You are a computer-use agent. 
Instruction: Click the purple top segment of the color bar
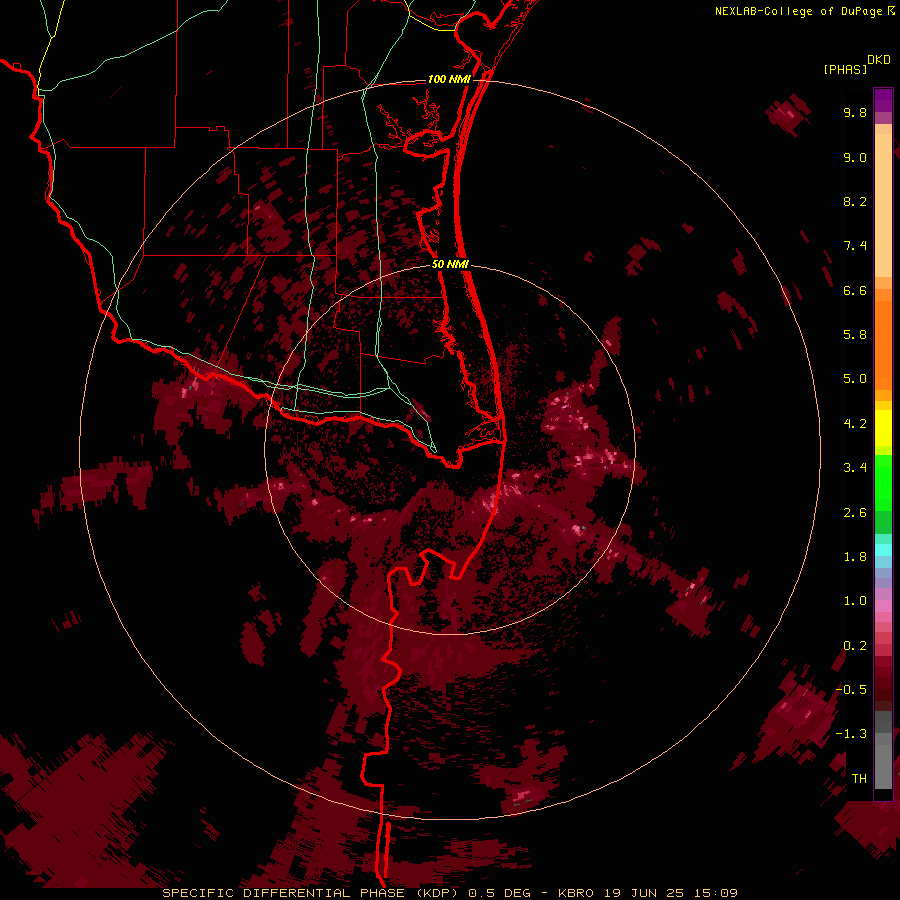click(x=883, y=100)
